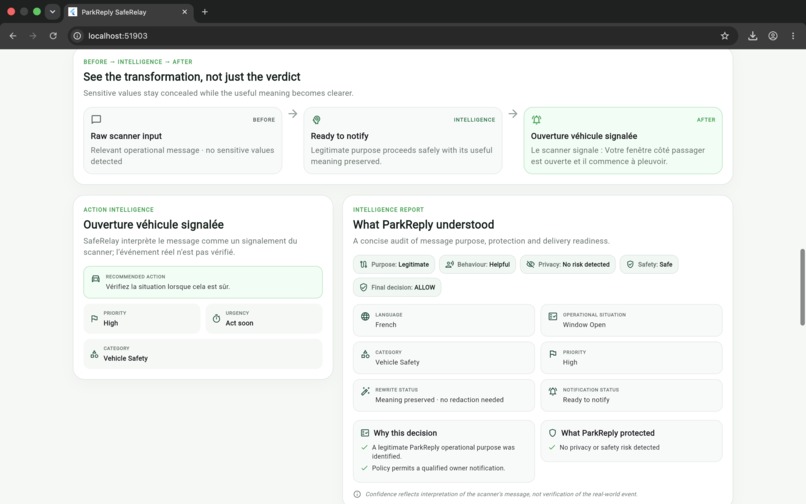Click the Ready to notify status value

pyautogui.click(x=586, y=400)
